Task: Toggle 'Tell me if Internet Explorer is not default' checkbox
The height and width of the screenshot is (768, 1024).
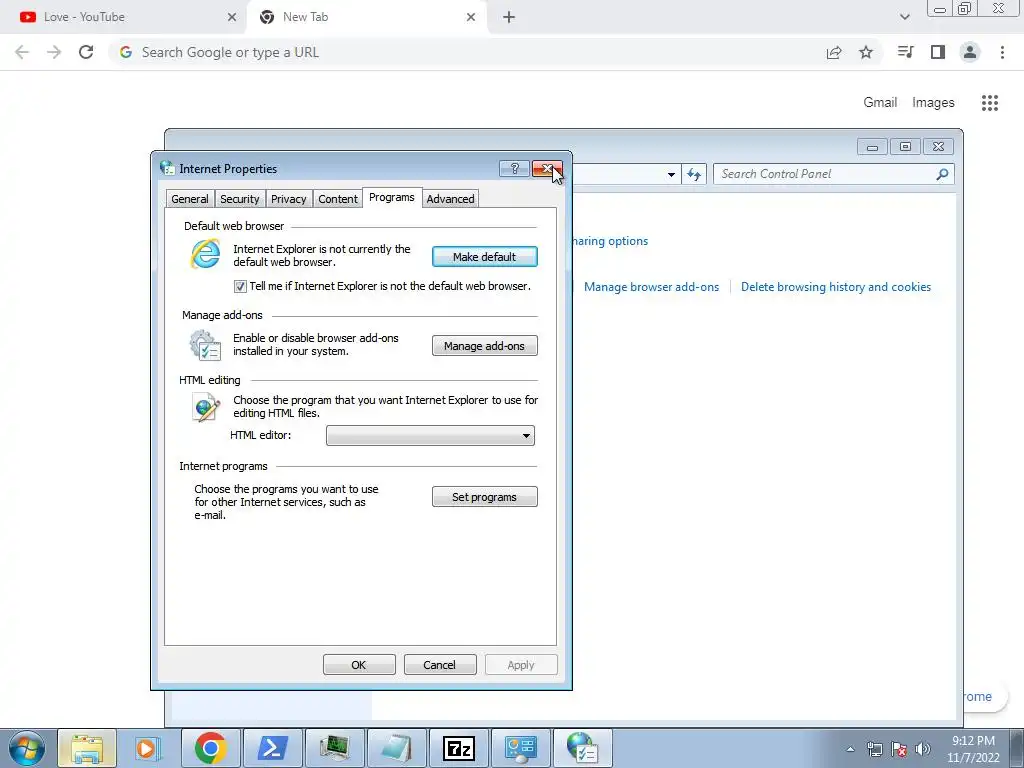Action: [x=240, y=287]
